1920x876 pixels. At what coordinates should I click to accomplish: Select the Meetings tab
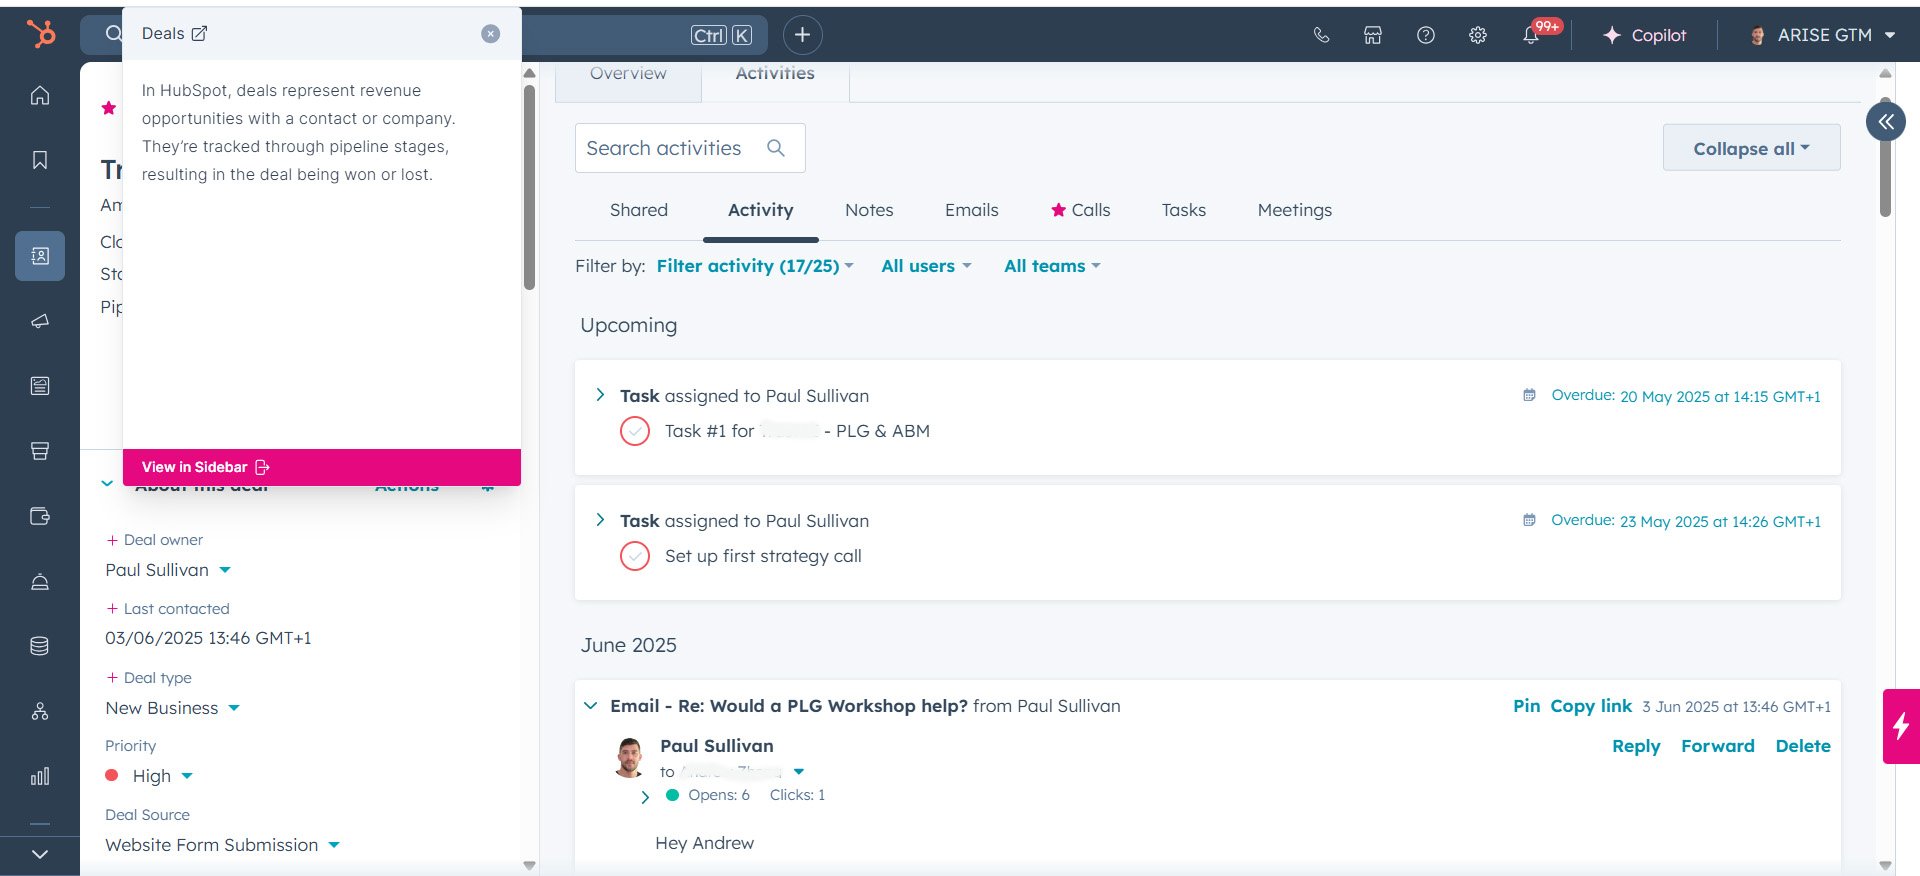pyautogui.click(x=1295, y=210)
